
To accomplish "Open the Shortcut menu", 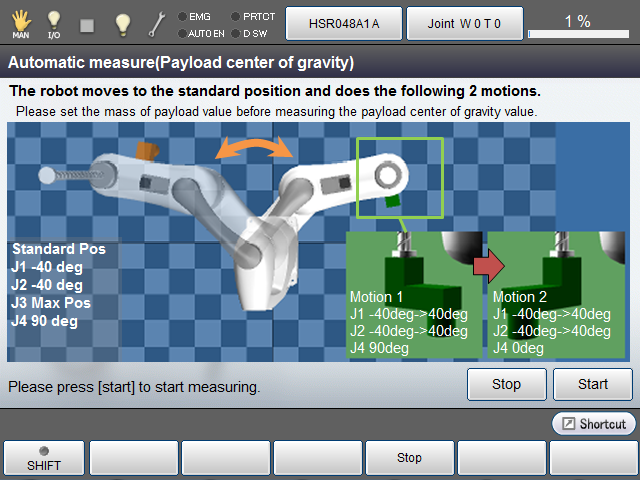I will pos(593,424).
